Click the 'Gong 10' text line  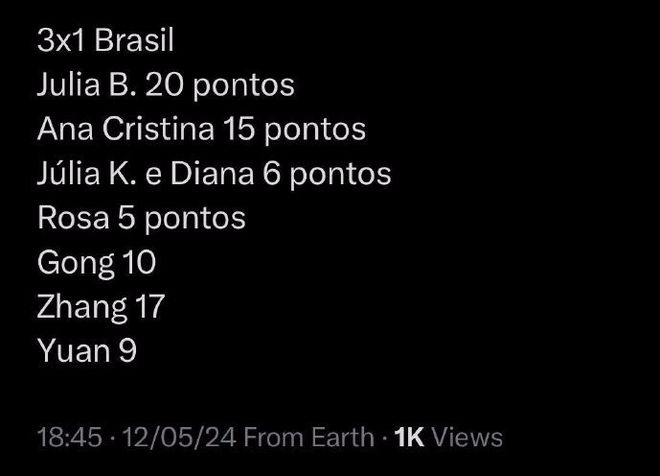pyautogui.click(x=96, y=263)
